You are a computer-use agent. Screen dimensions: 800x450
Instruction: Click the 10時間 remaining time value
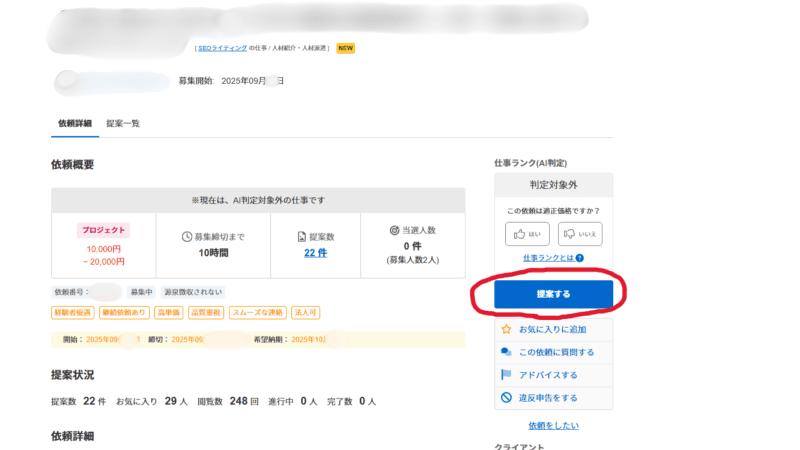[213, 253]
